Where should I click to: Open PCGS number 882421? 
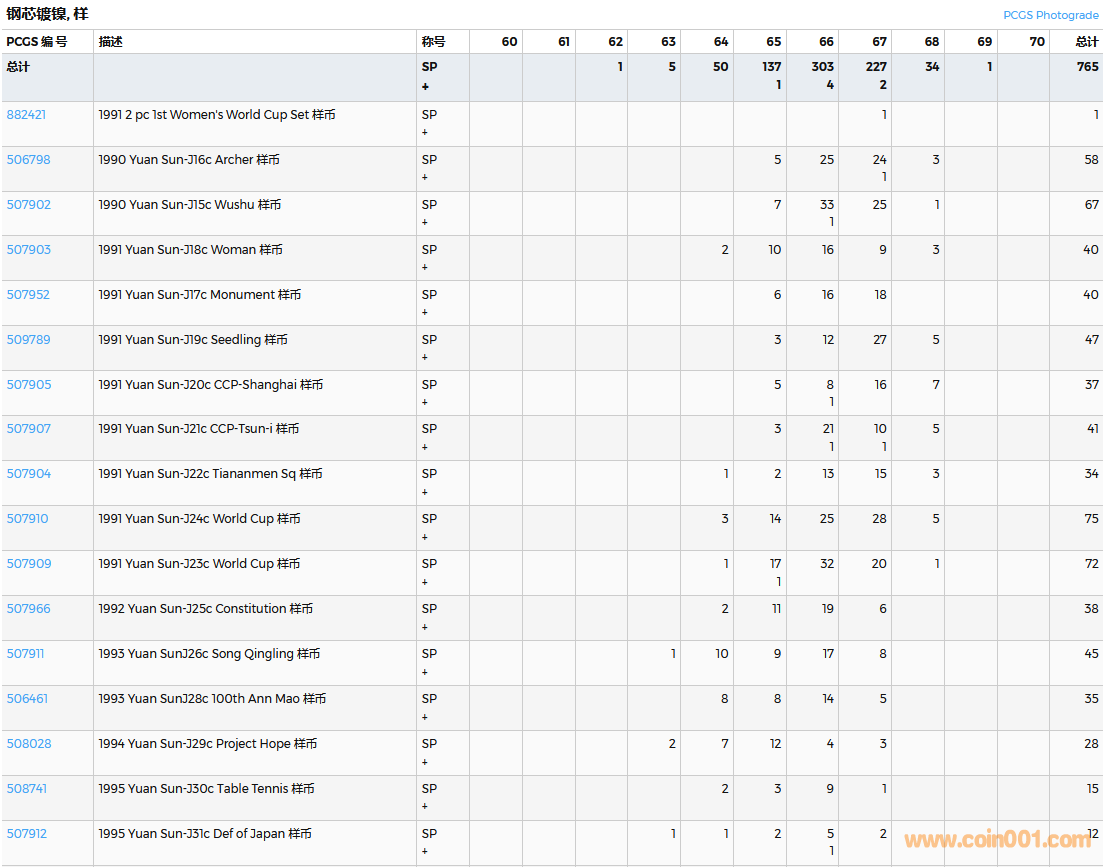(x=26, y=115)
